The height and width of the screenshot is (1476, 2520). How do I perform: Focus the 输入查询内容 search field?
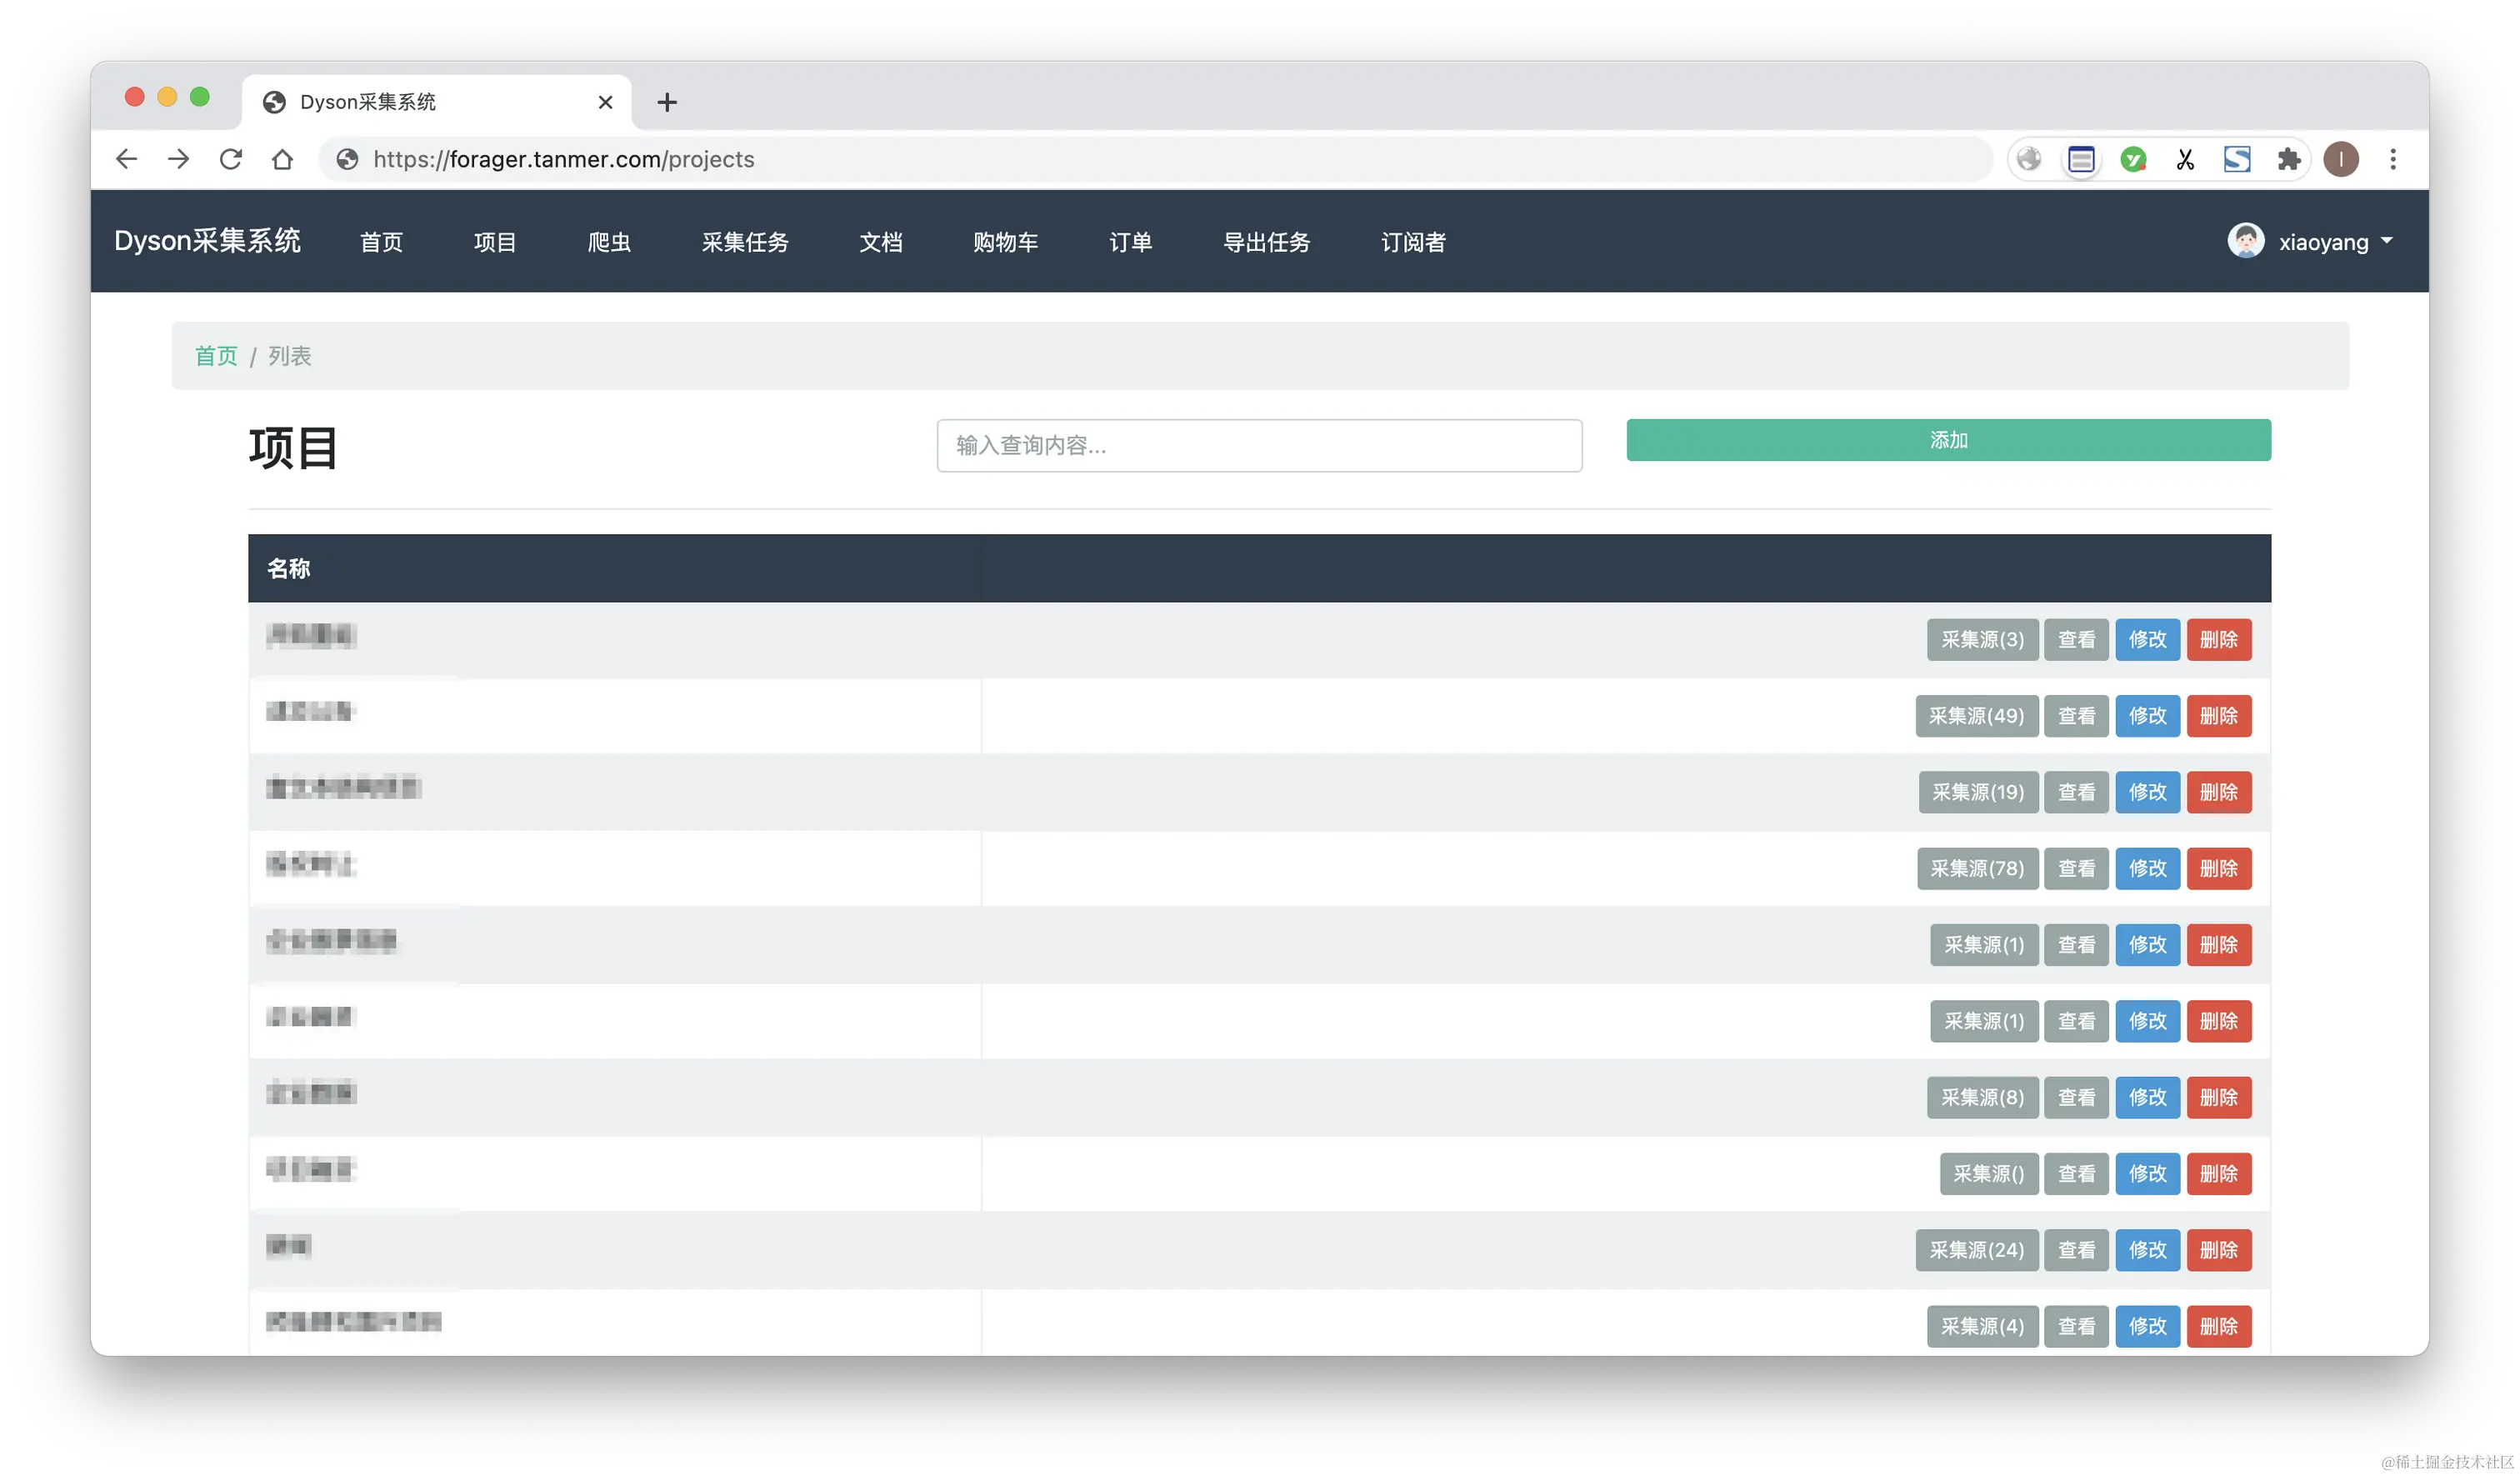(x=1259, y=446)
